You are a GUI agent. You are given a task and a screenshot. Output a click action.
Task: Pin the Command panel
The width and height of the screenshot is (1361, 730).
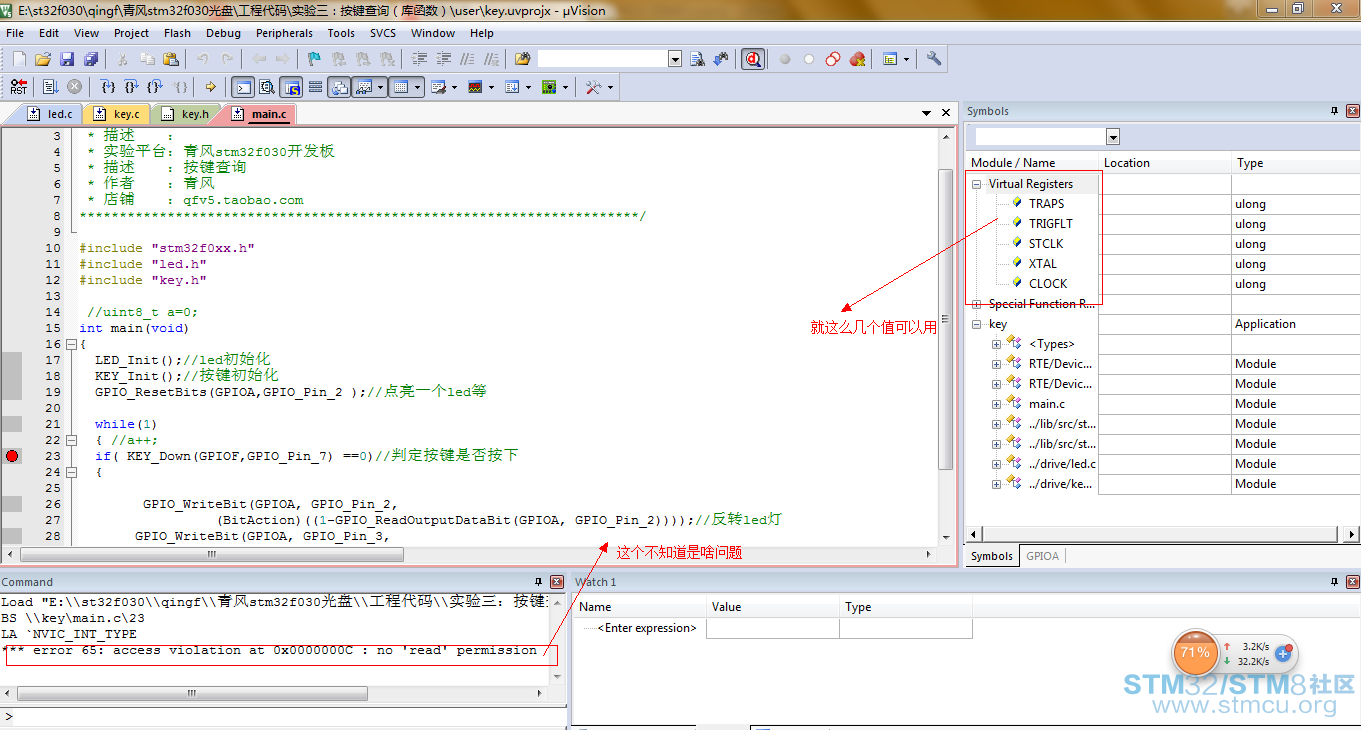tap(538, 582)
